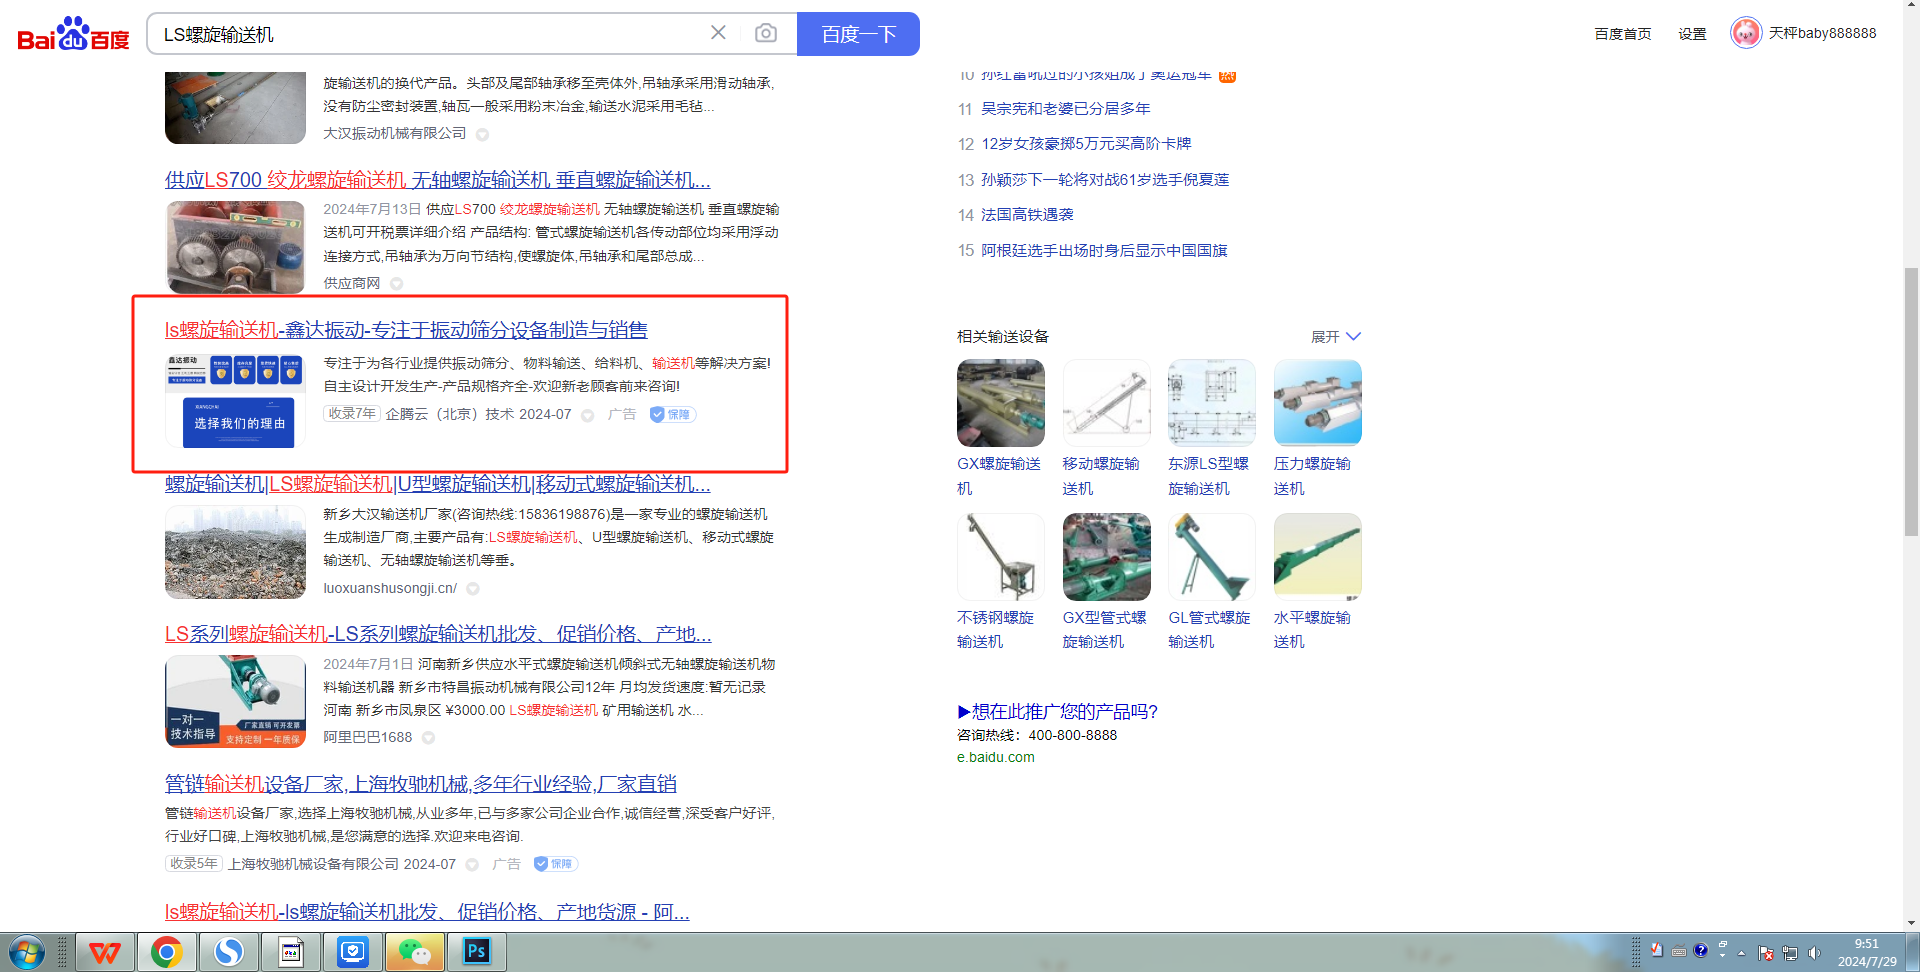This screenshot has height=972, width=1920.
Task: Click the taskbar clock showing 9:51
Action: 1867,952
